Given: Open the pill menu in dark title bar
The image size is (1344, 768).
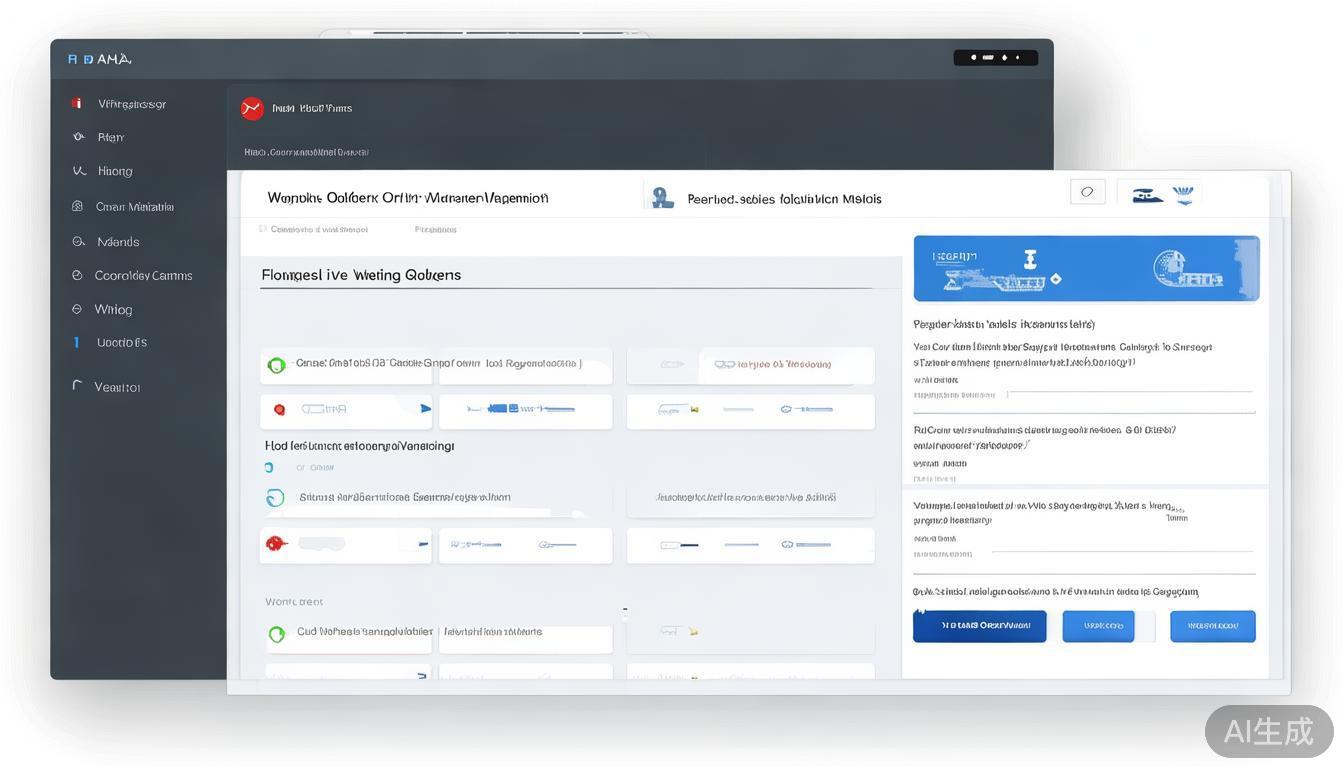Looking at the screenshot, I should [995, 58].
